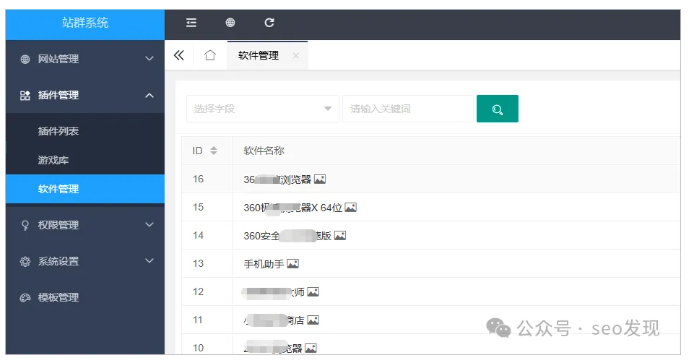This screenshot has height=361, width=689.
Task: Select the 手机助手 software name
Action: (264, 264)
